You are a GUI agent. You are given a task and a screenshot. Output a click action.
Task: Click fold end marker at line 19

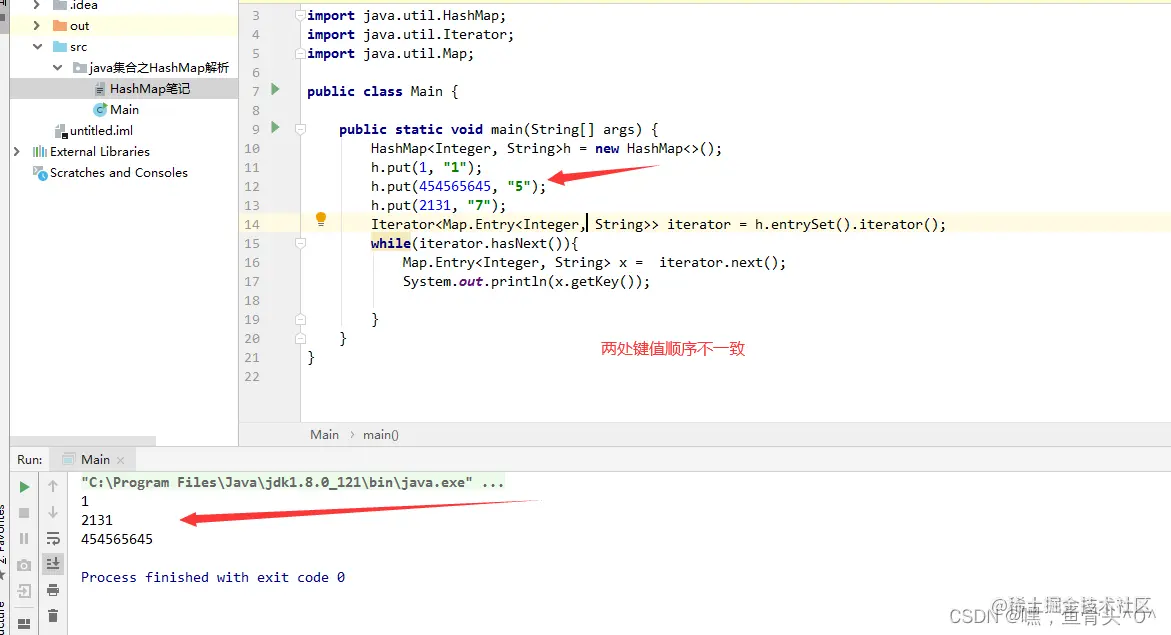point(300,320)
